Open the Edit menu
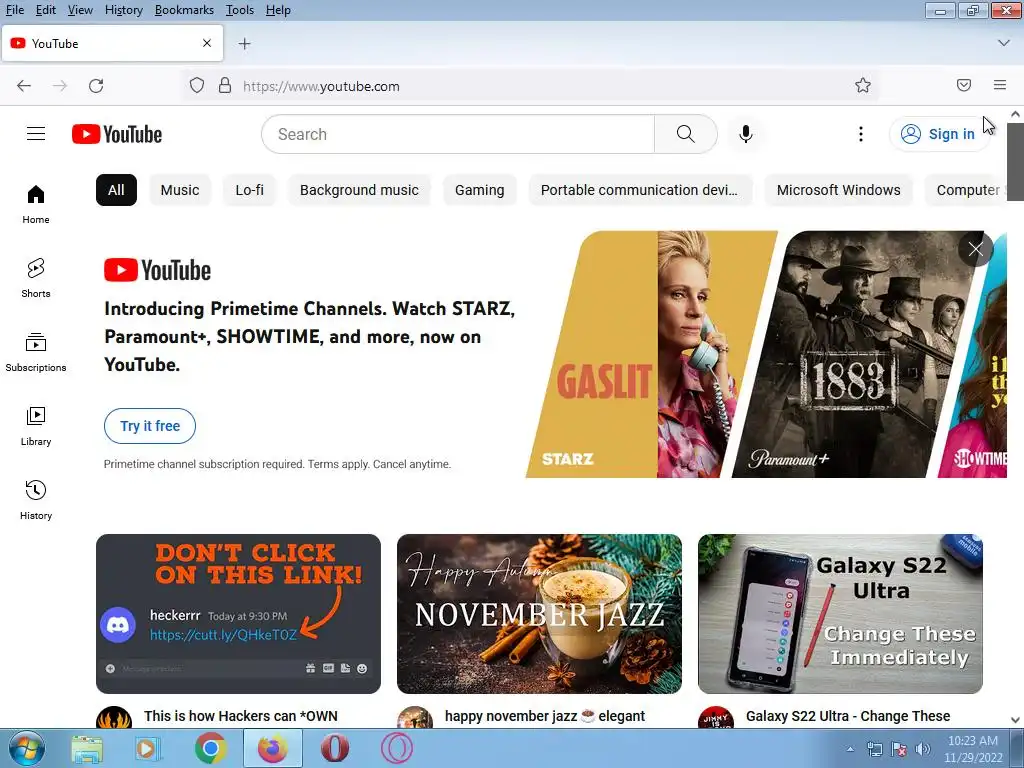This screenshot has width=1024, height=768. coord(46,10)
